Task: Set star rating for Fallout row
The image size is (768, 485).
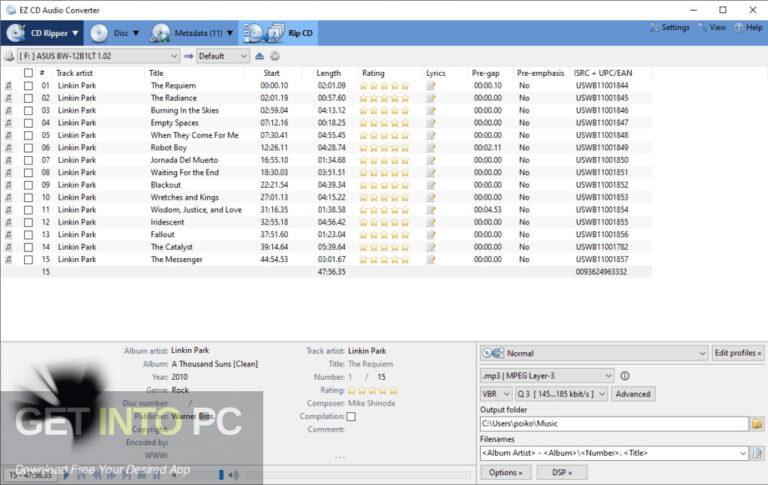Action: click(x=384, y=235)
